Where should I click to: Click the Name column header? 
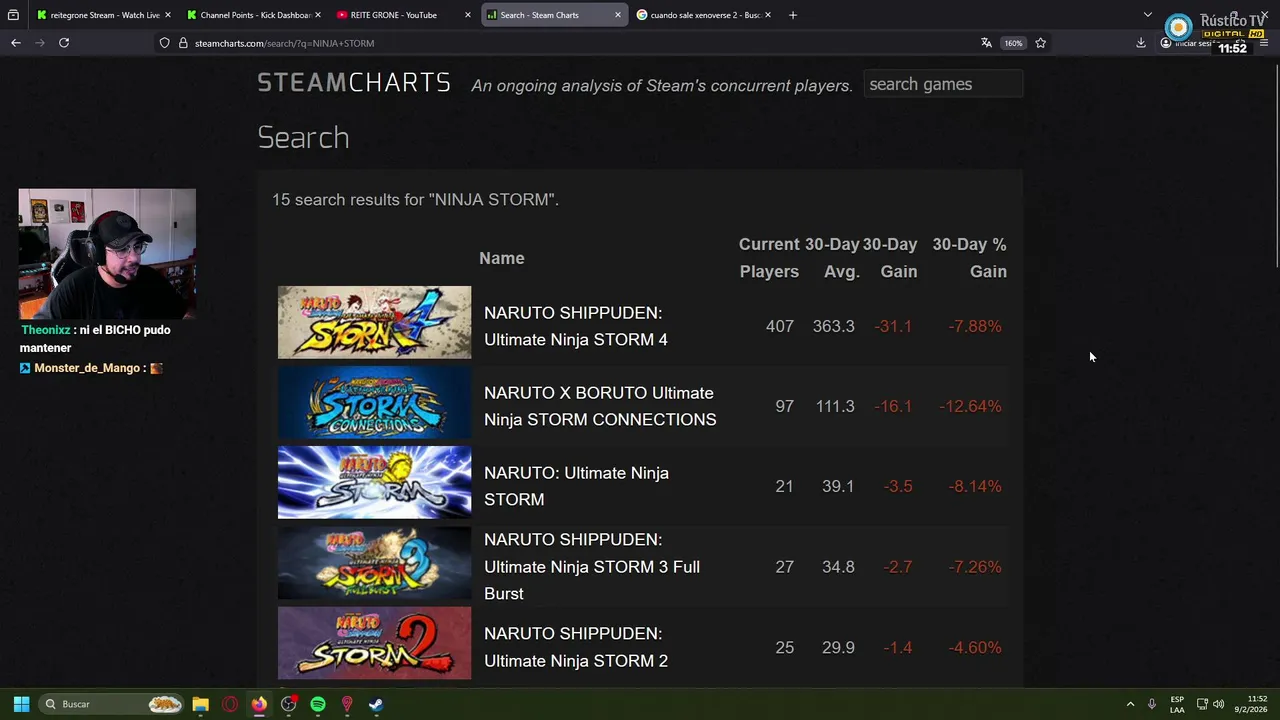click(502, 258)
